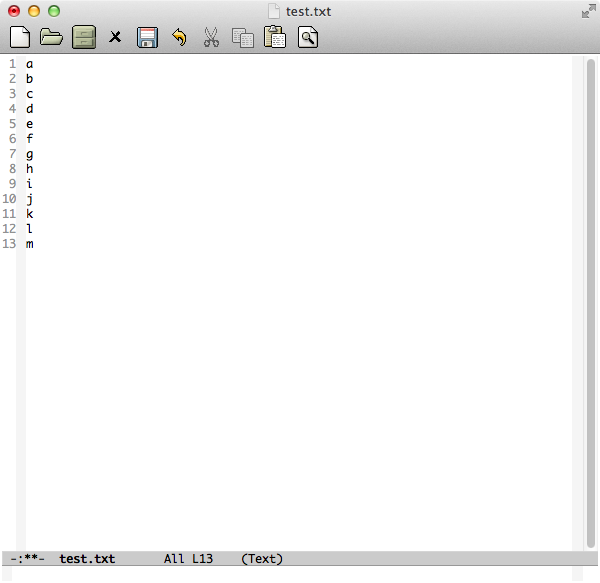Click the test.txt document icon in title bar
This screenshot has width=600, height=583.
click(x=273, y=11)
